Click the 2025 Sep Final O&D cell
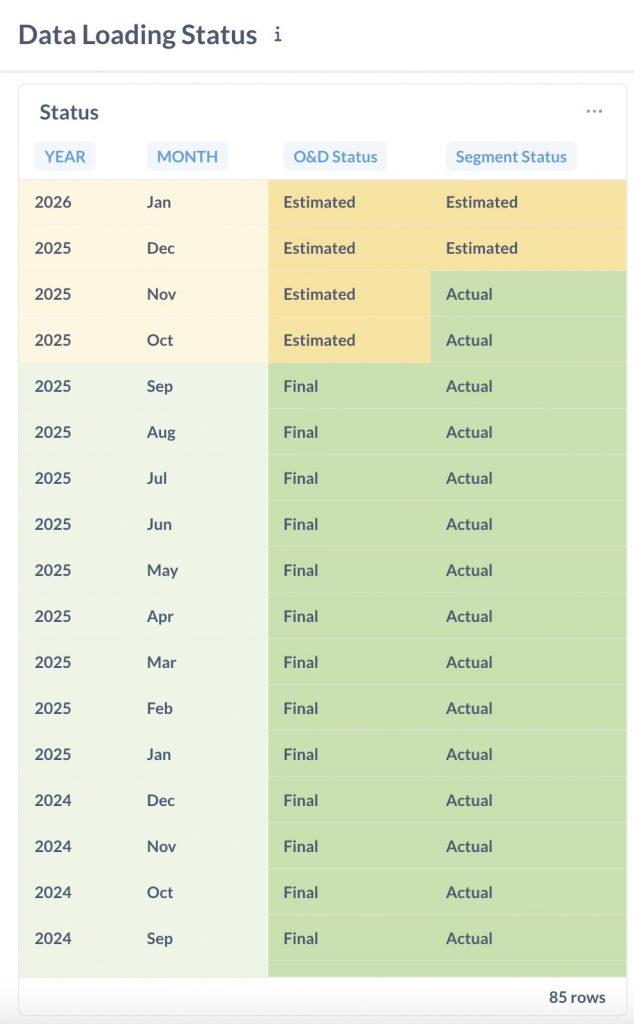 pos(301,386)
